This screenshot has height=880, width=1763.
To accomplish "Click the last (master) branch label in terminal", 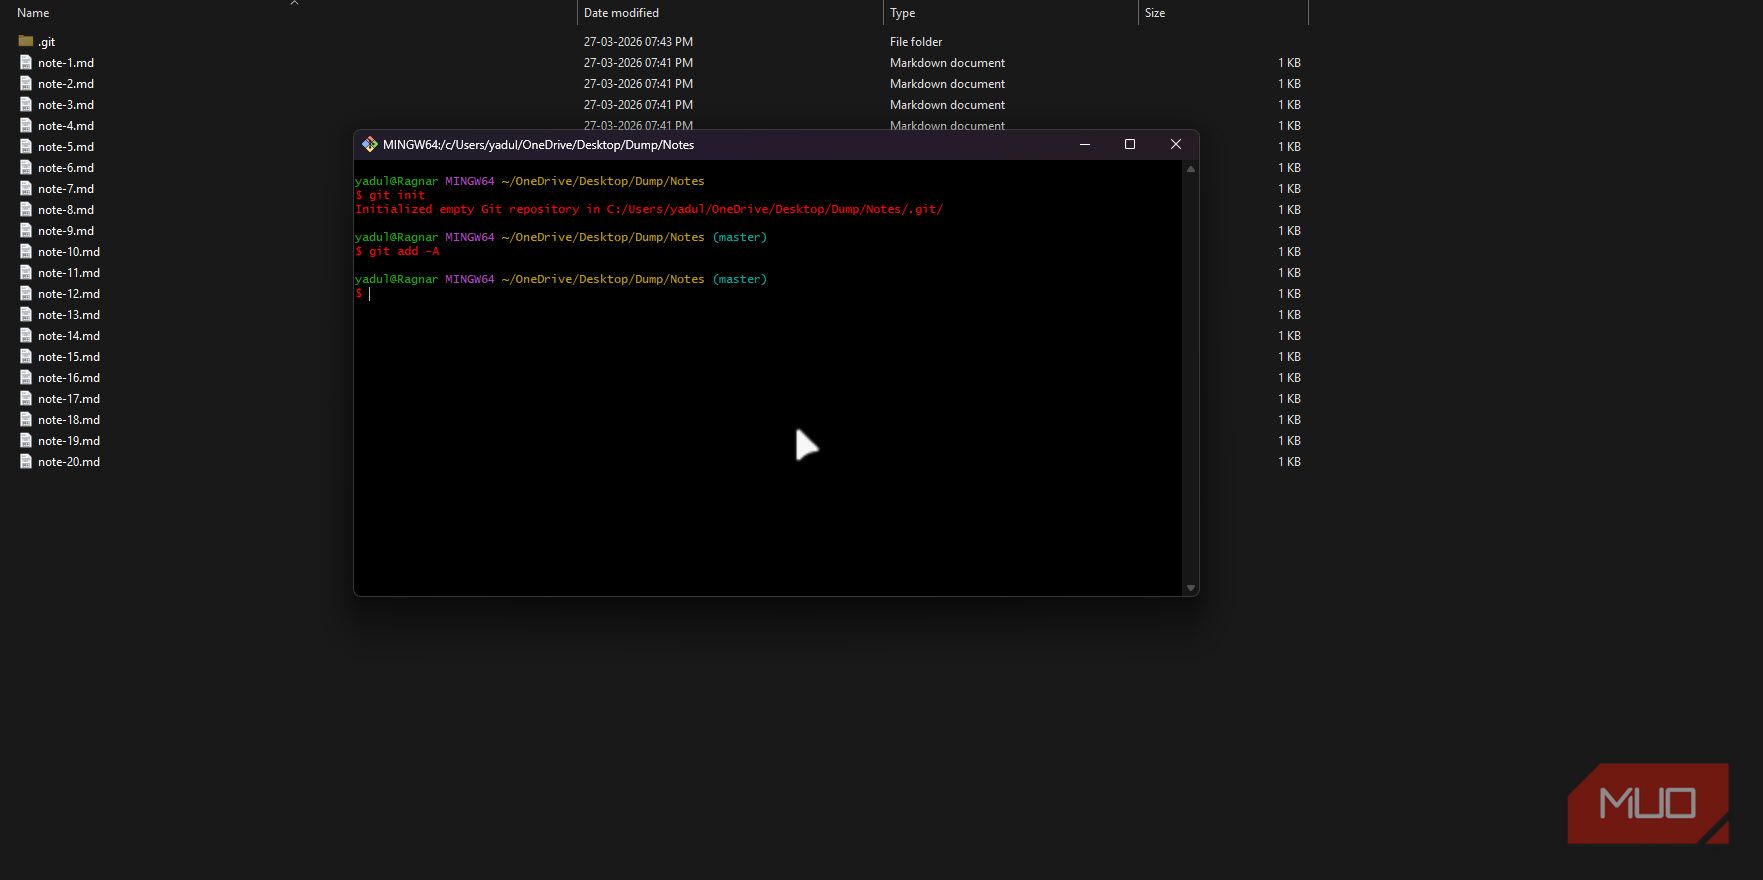I will pos(740,279).
